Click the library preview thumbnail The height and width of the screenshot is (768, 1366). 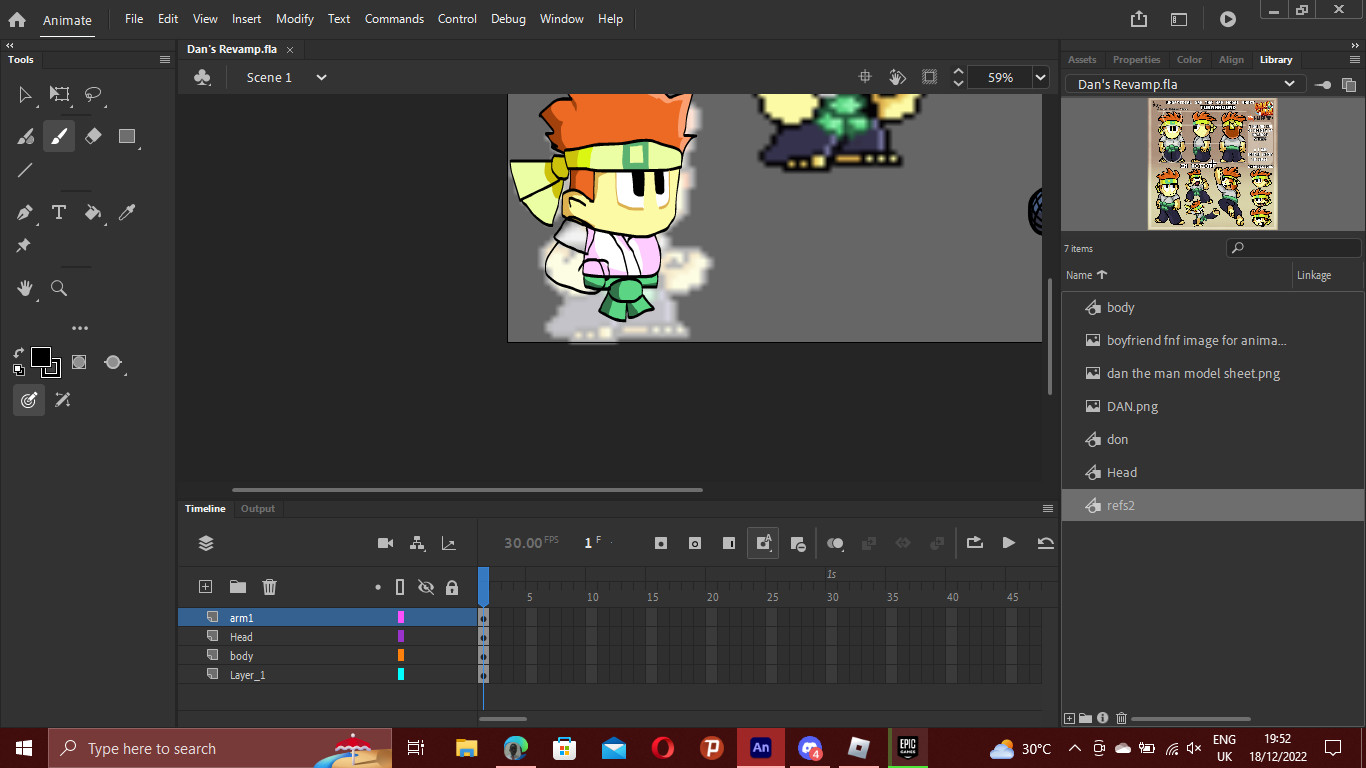(1212, 164)
